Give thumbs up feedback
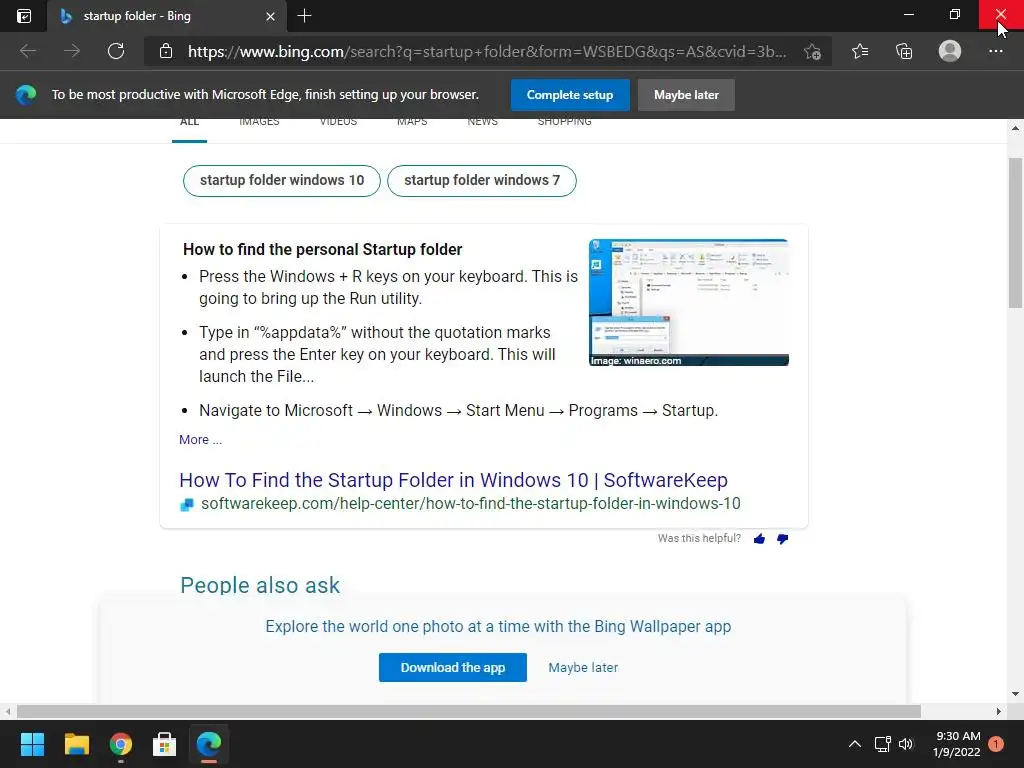This screenshot has height=768, width=1024. 759,539
